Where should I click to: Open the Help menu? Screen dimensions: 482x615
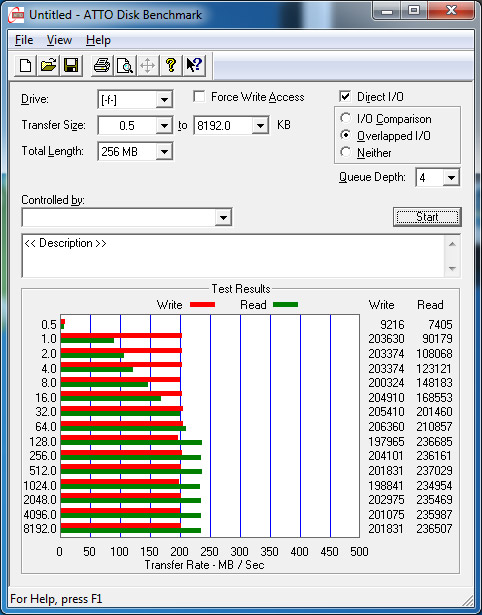[x=98, y=40]
